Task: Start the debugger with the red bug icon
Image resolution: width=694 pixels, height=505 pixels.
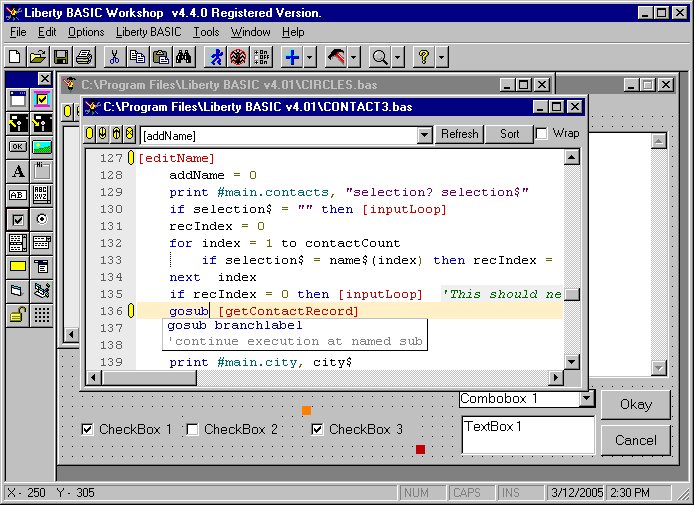Action: 238,57
